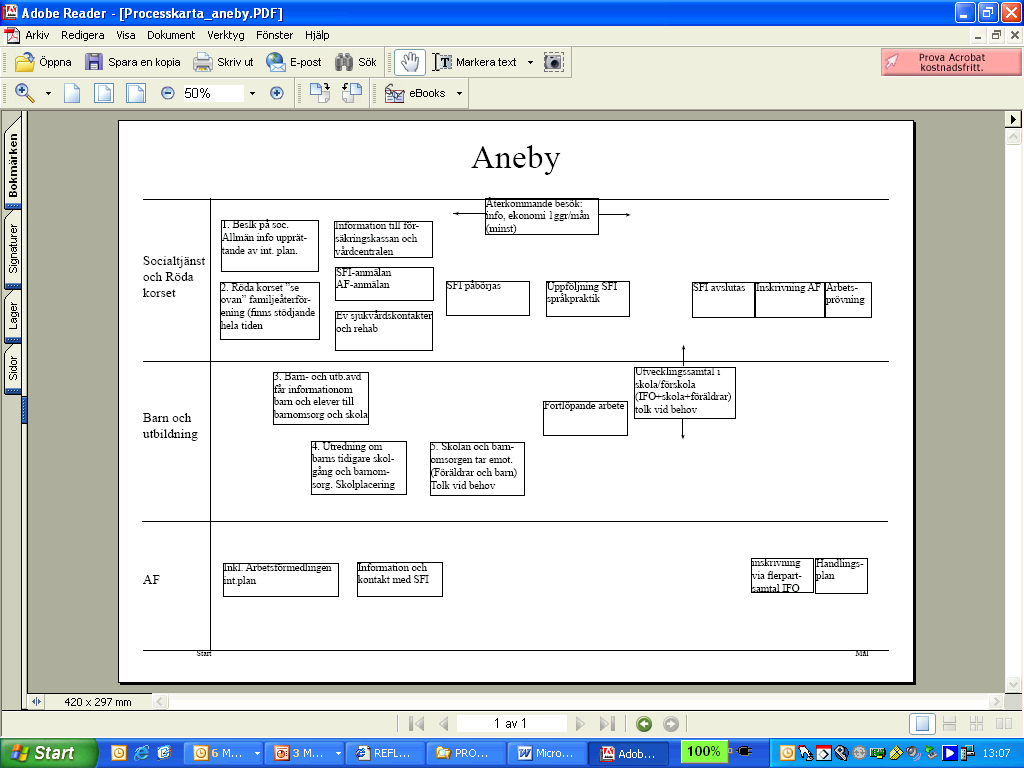The height and width of the screenshot is (768, 1024).
Task: Go to the previous page
Action: [444, 724]
